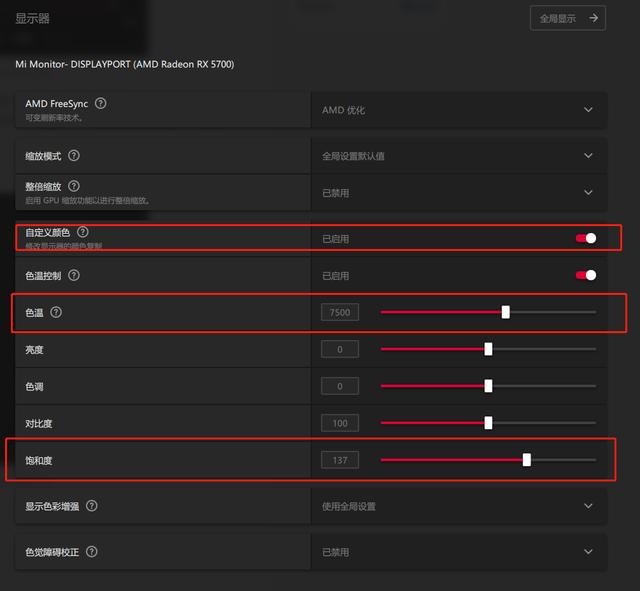Show help info for 自定义颜色
Viewport: 640px width, 591px height.
tap(83, 232)
